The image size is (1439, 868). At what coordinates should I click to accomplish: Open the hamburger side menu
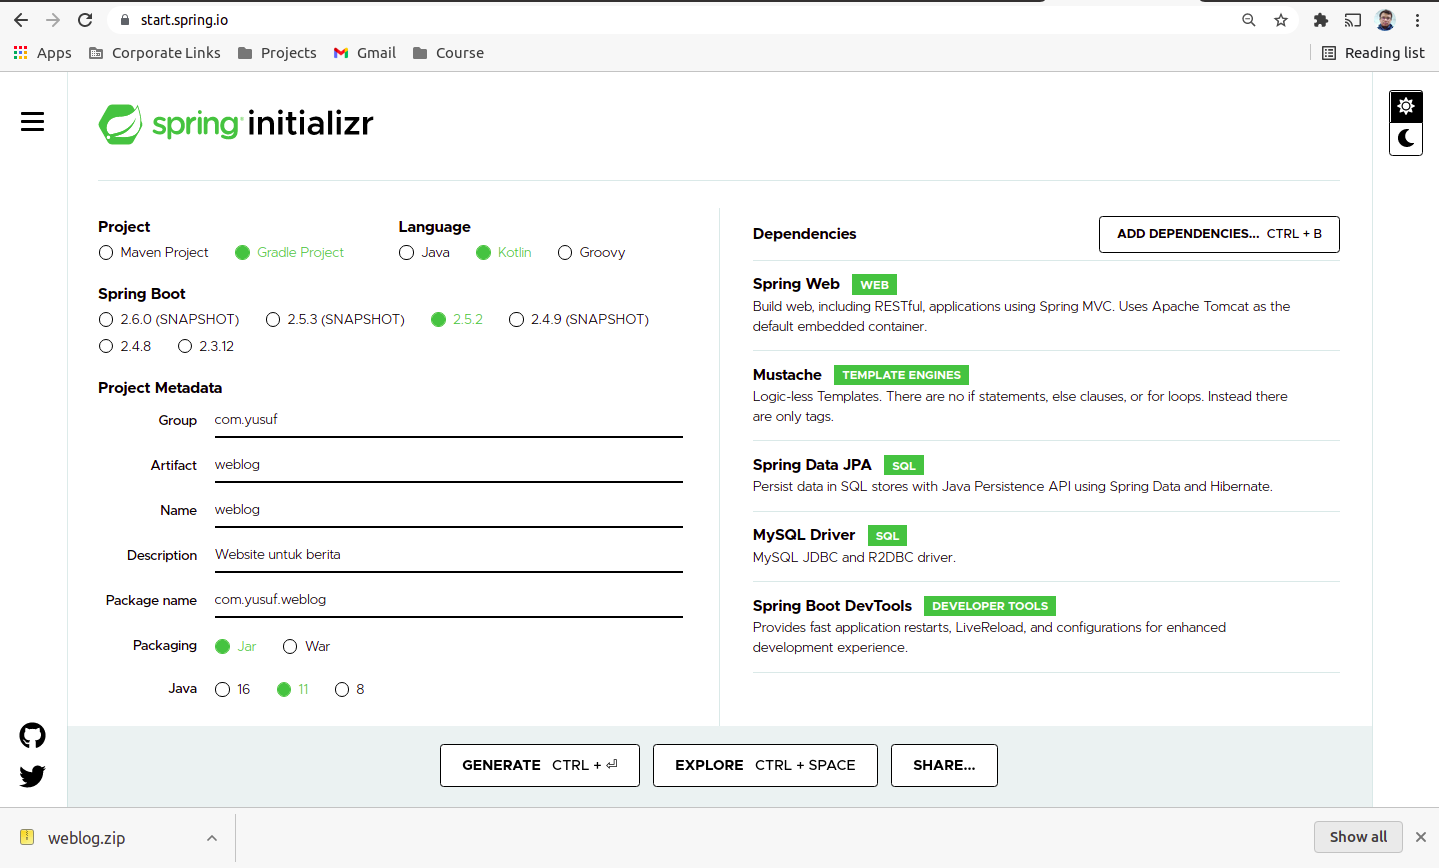click(x=32, y=122)
